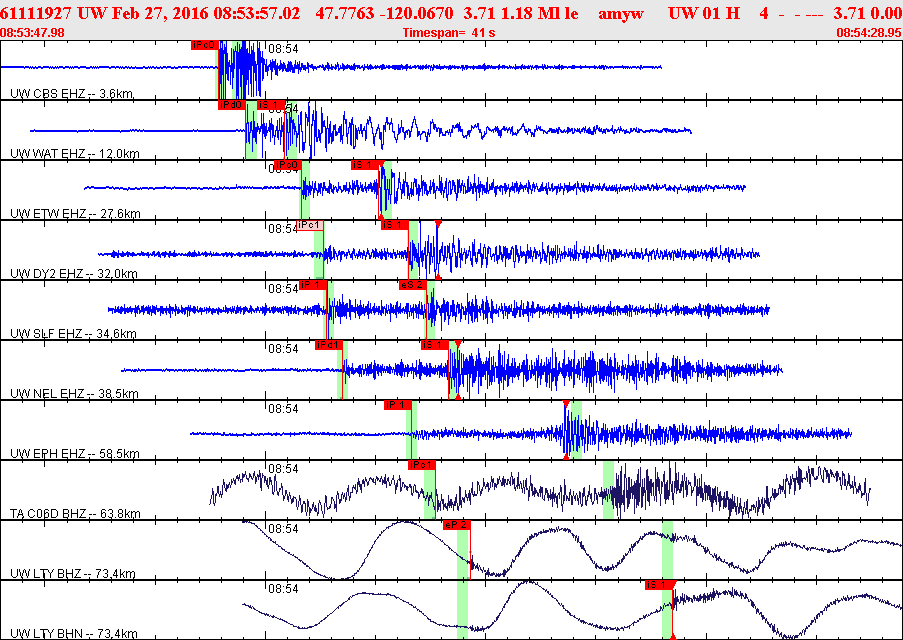Select the iS 1 pick flag on LTY BHN trace
This screenshot has height=640, width=903.
pyautogui.click(x=659, y=585)
